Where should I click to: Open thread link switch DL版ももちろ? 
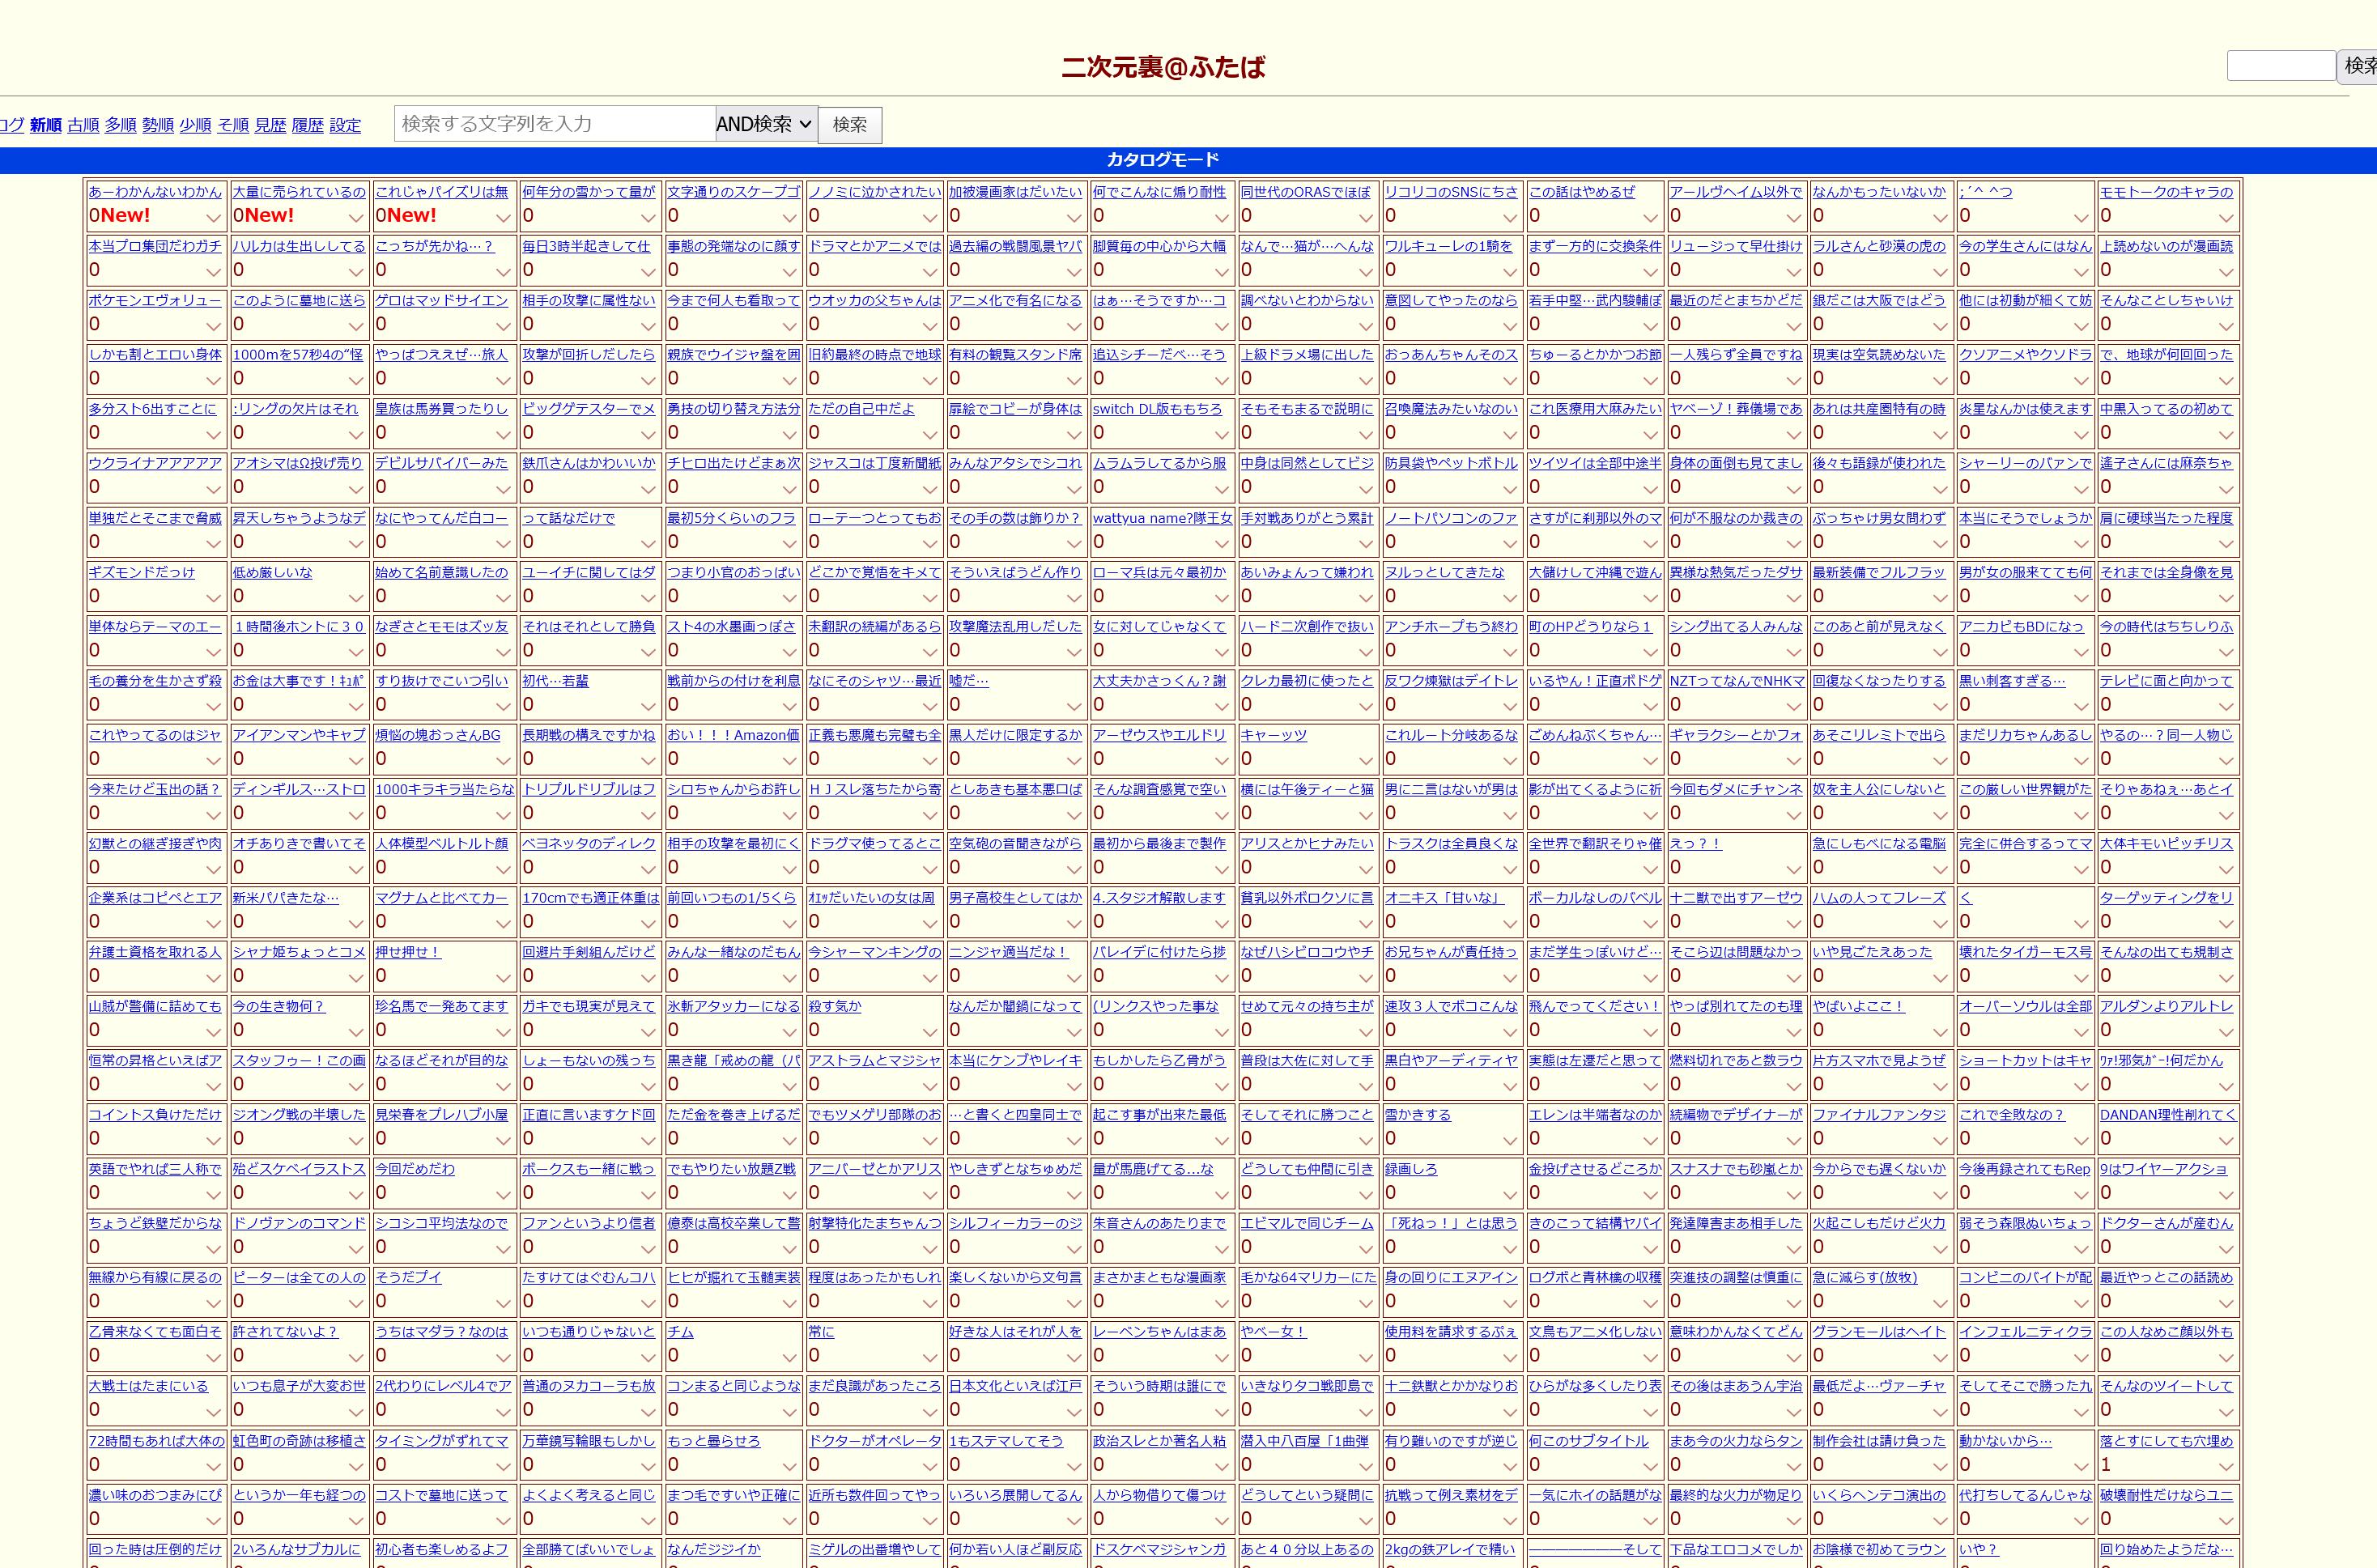(1157, 409)
